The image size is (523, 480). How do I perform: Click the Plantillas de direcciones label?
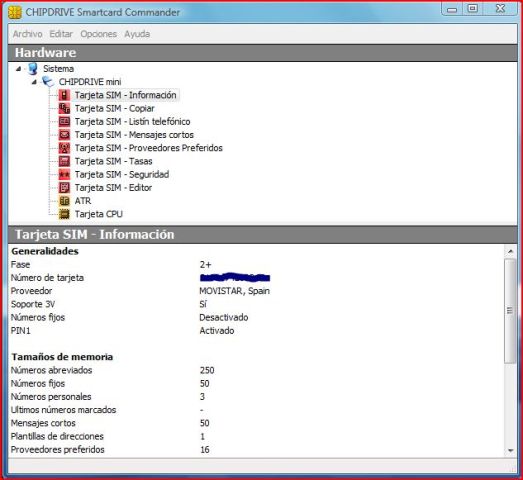click(57, 436)
